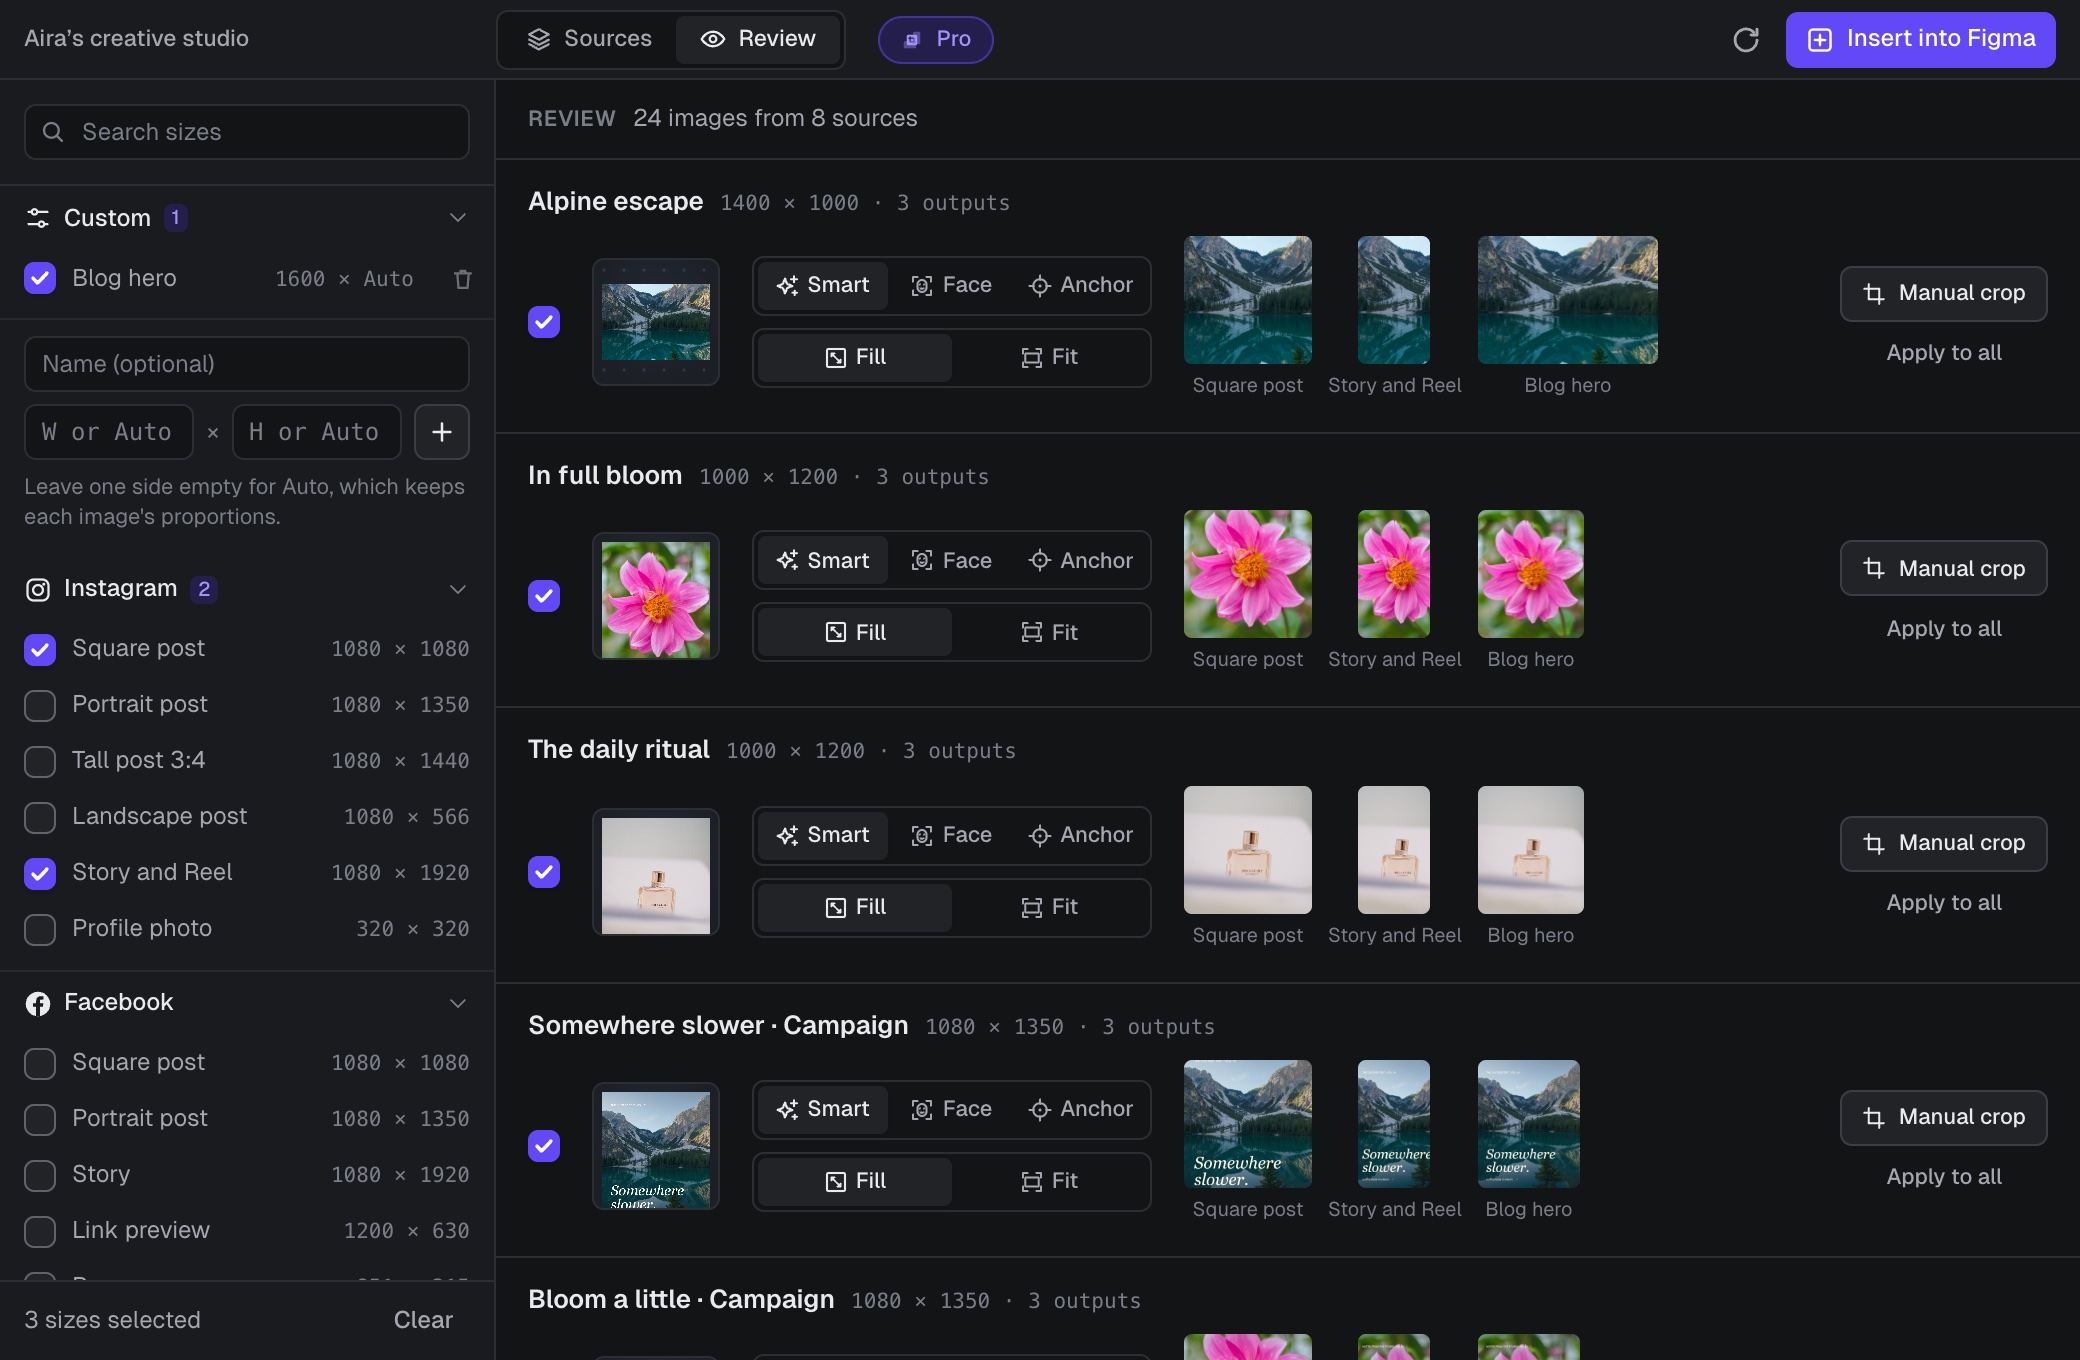
Task: Choose Anchor crop for The daily ritual
Action: pyautogui.click(x=1080, y=835)
